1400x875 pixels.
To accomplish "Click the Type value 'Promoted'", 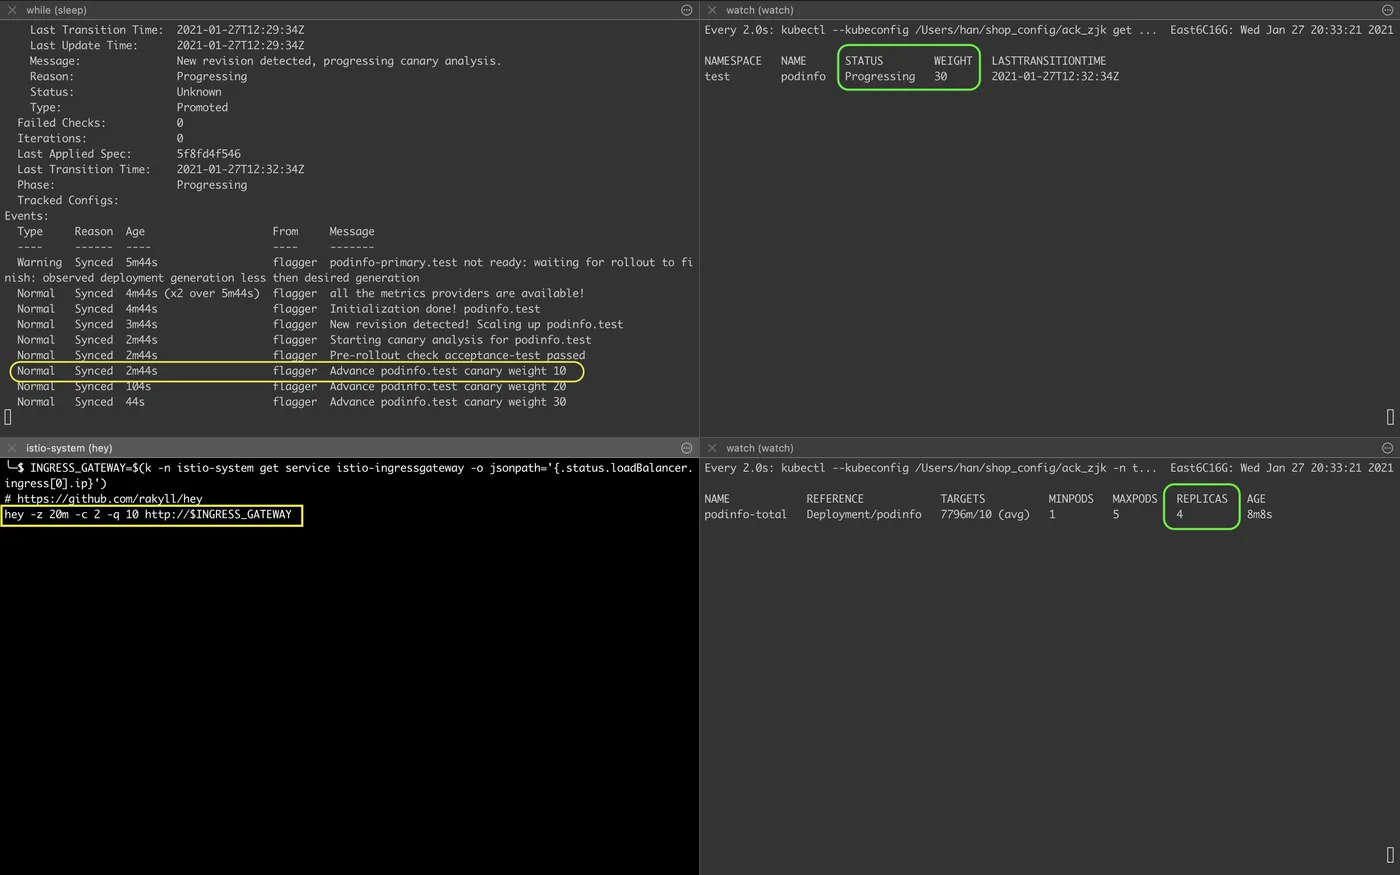I will click(x=202, y=108).
